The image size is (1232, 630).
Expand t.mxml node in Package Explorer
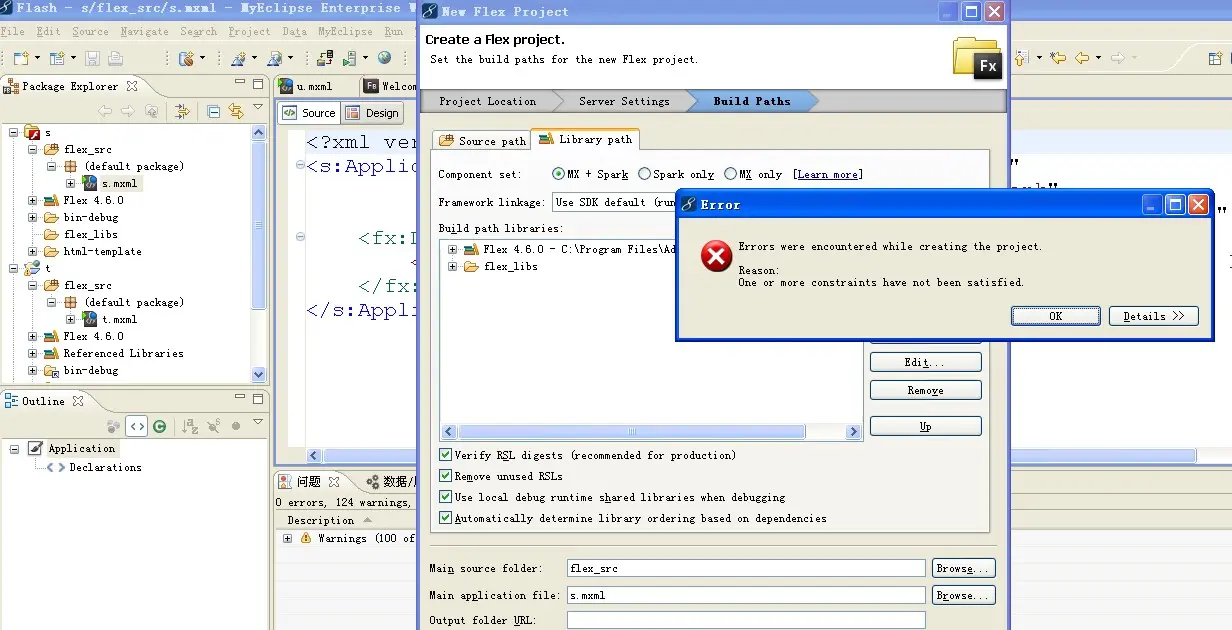70,319
